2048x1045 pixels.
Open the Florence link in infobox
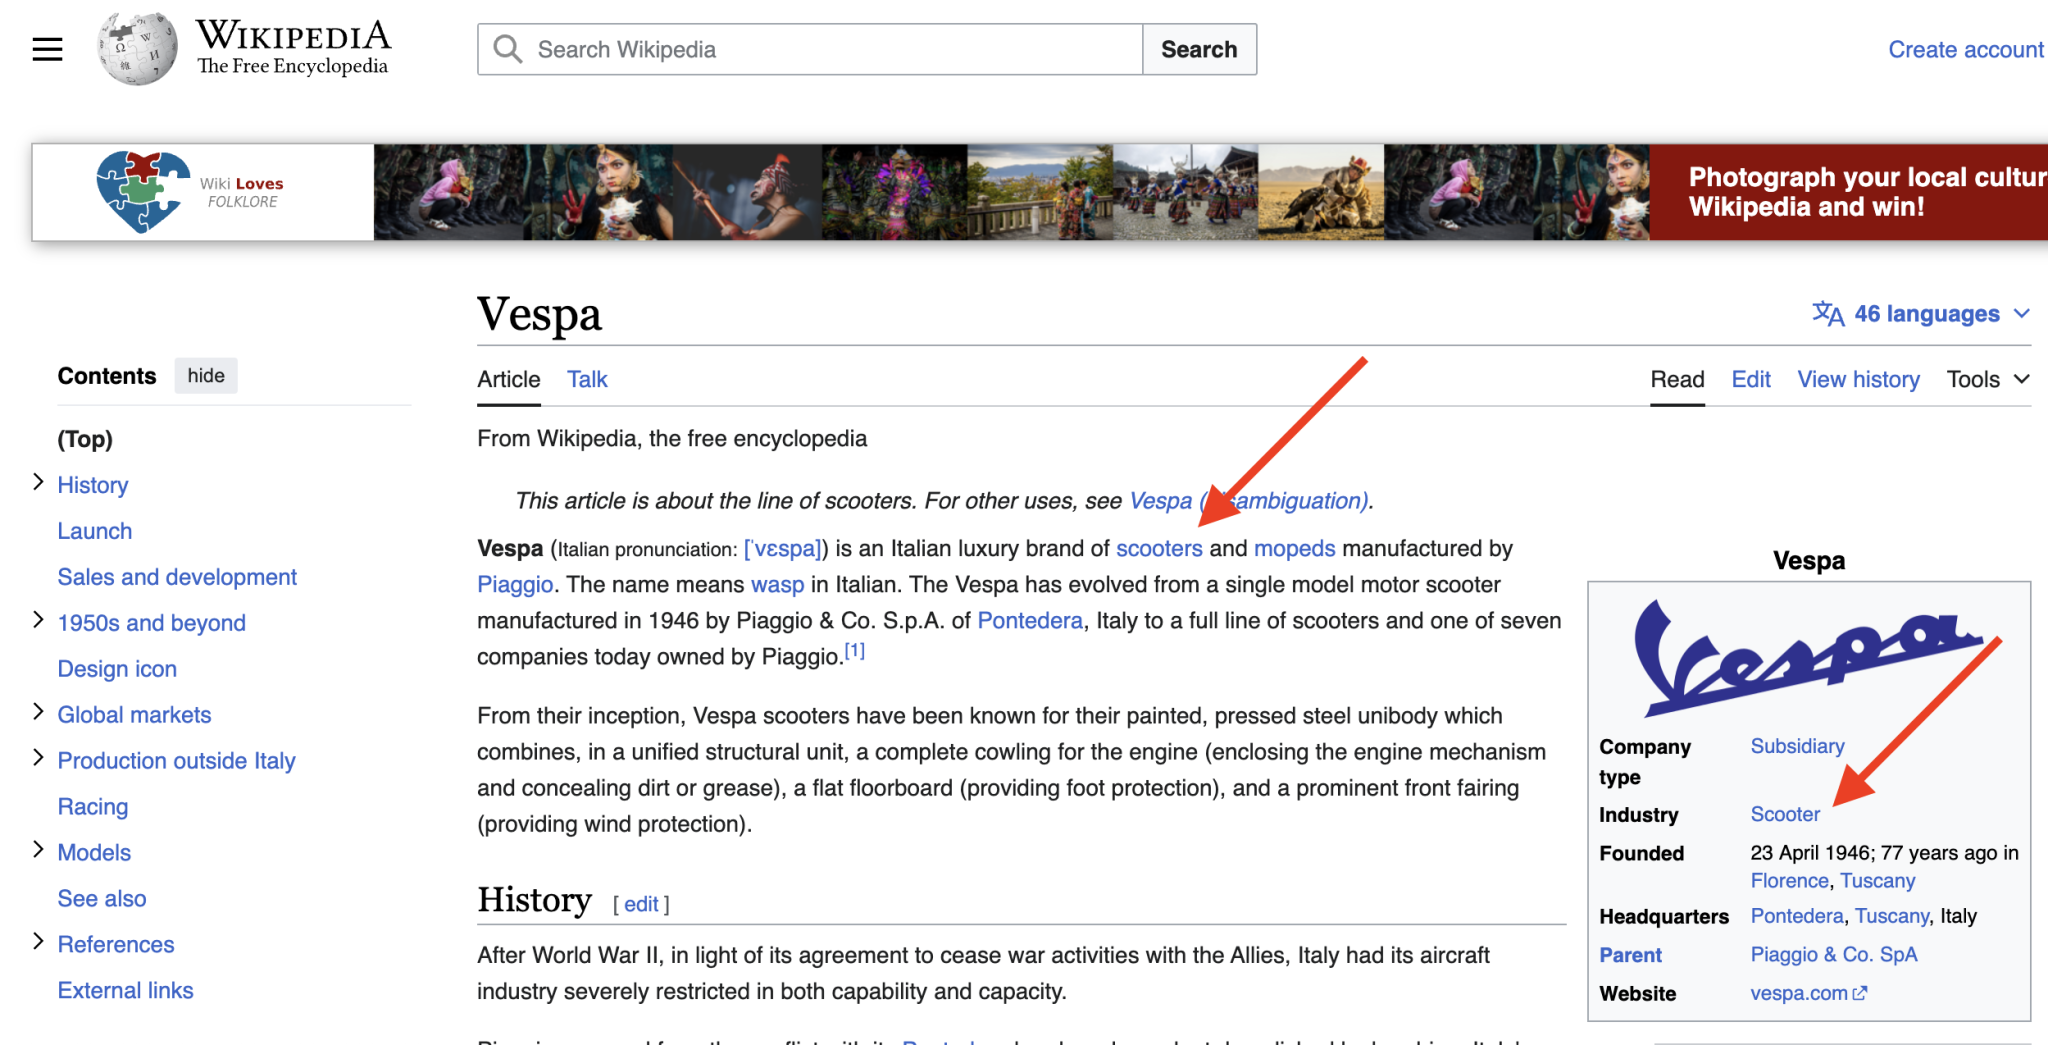coord(1789,881)
